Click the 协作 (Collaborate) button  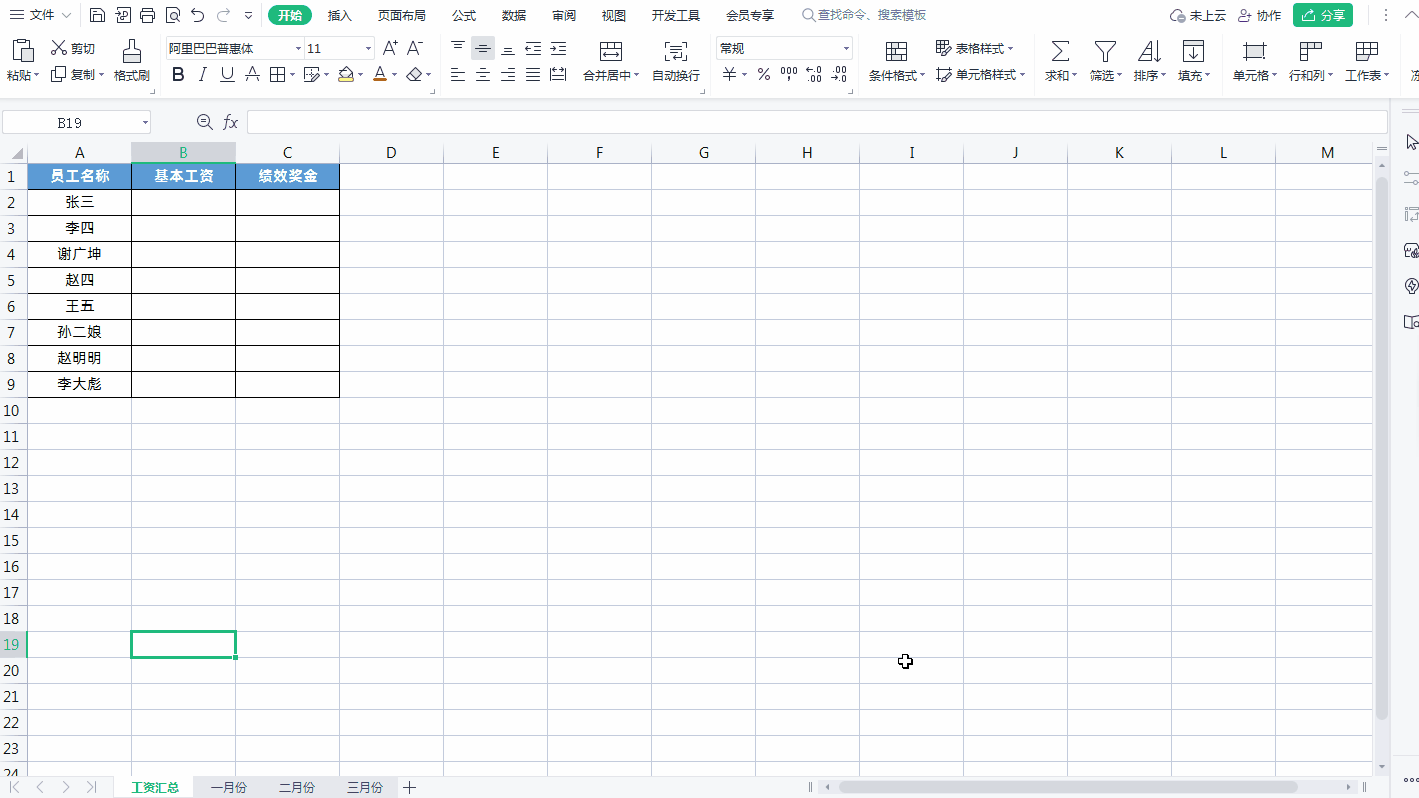coord(1259,15)
